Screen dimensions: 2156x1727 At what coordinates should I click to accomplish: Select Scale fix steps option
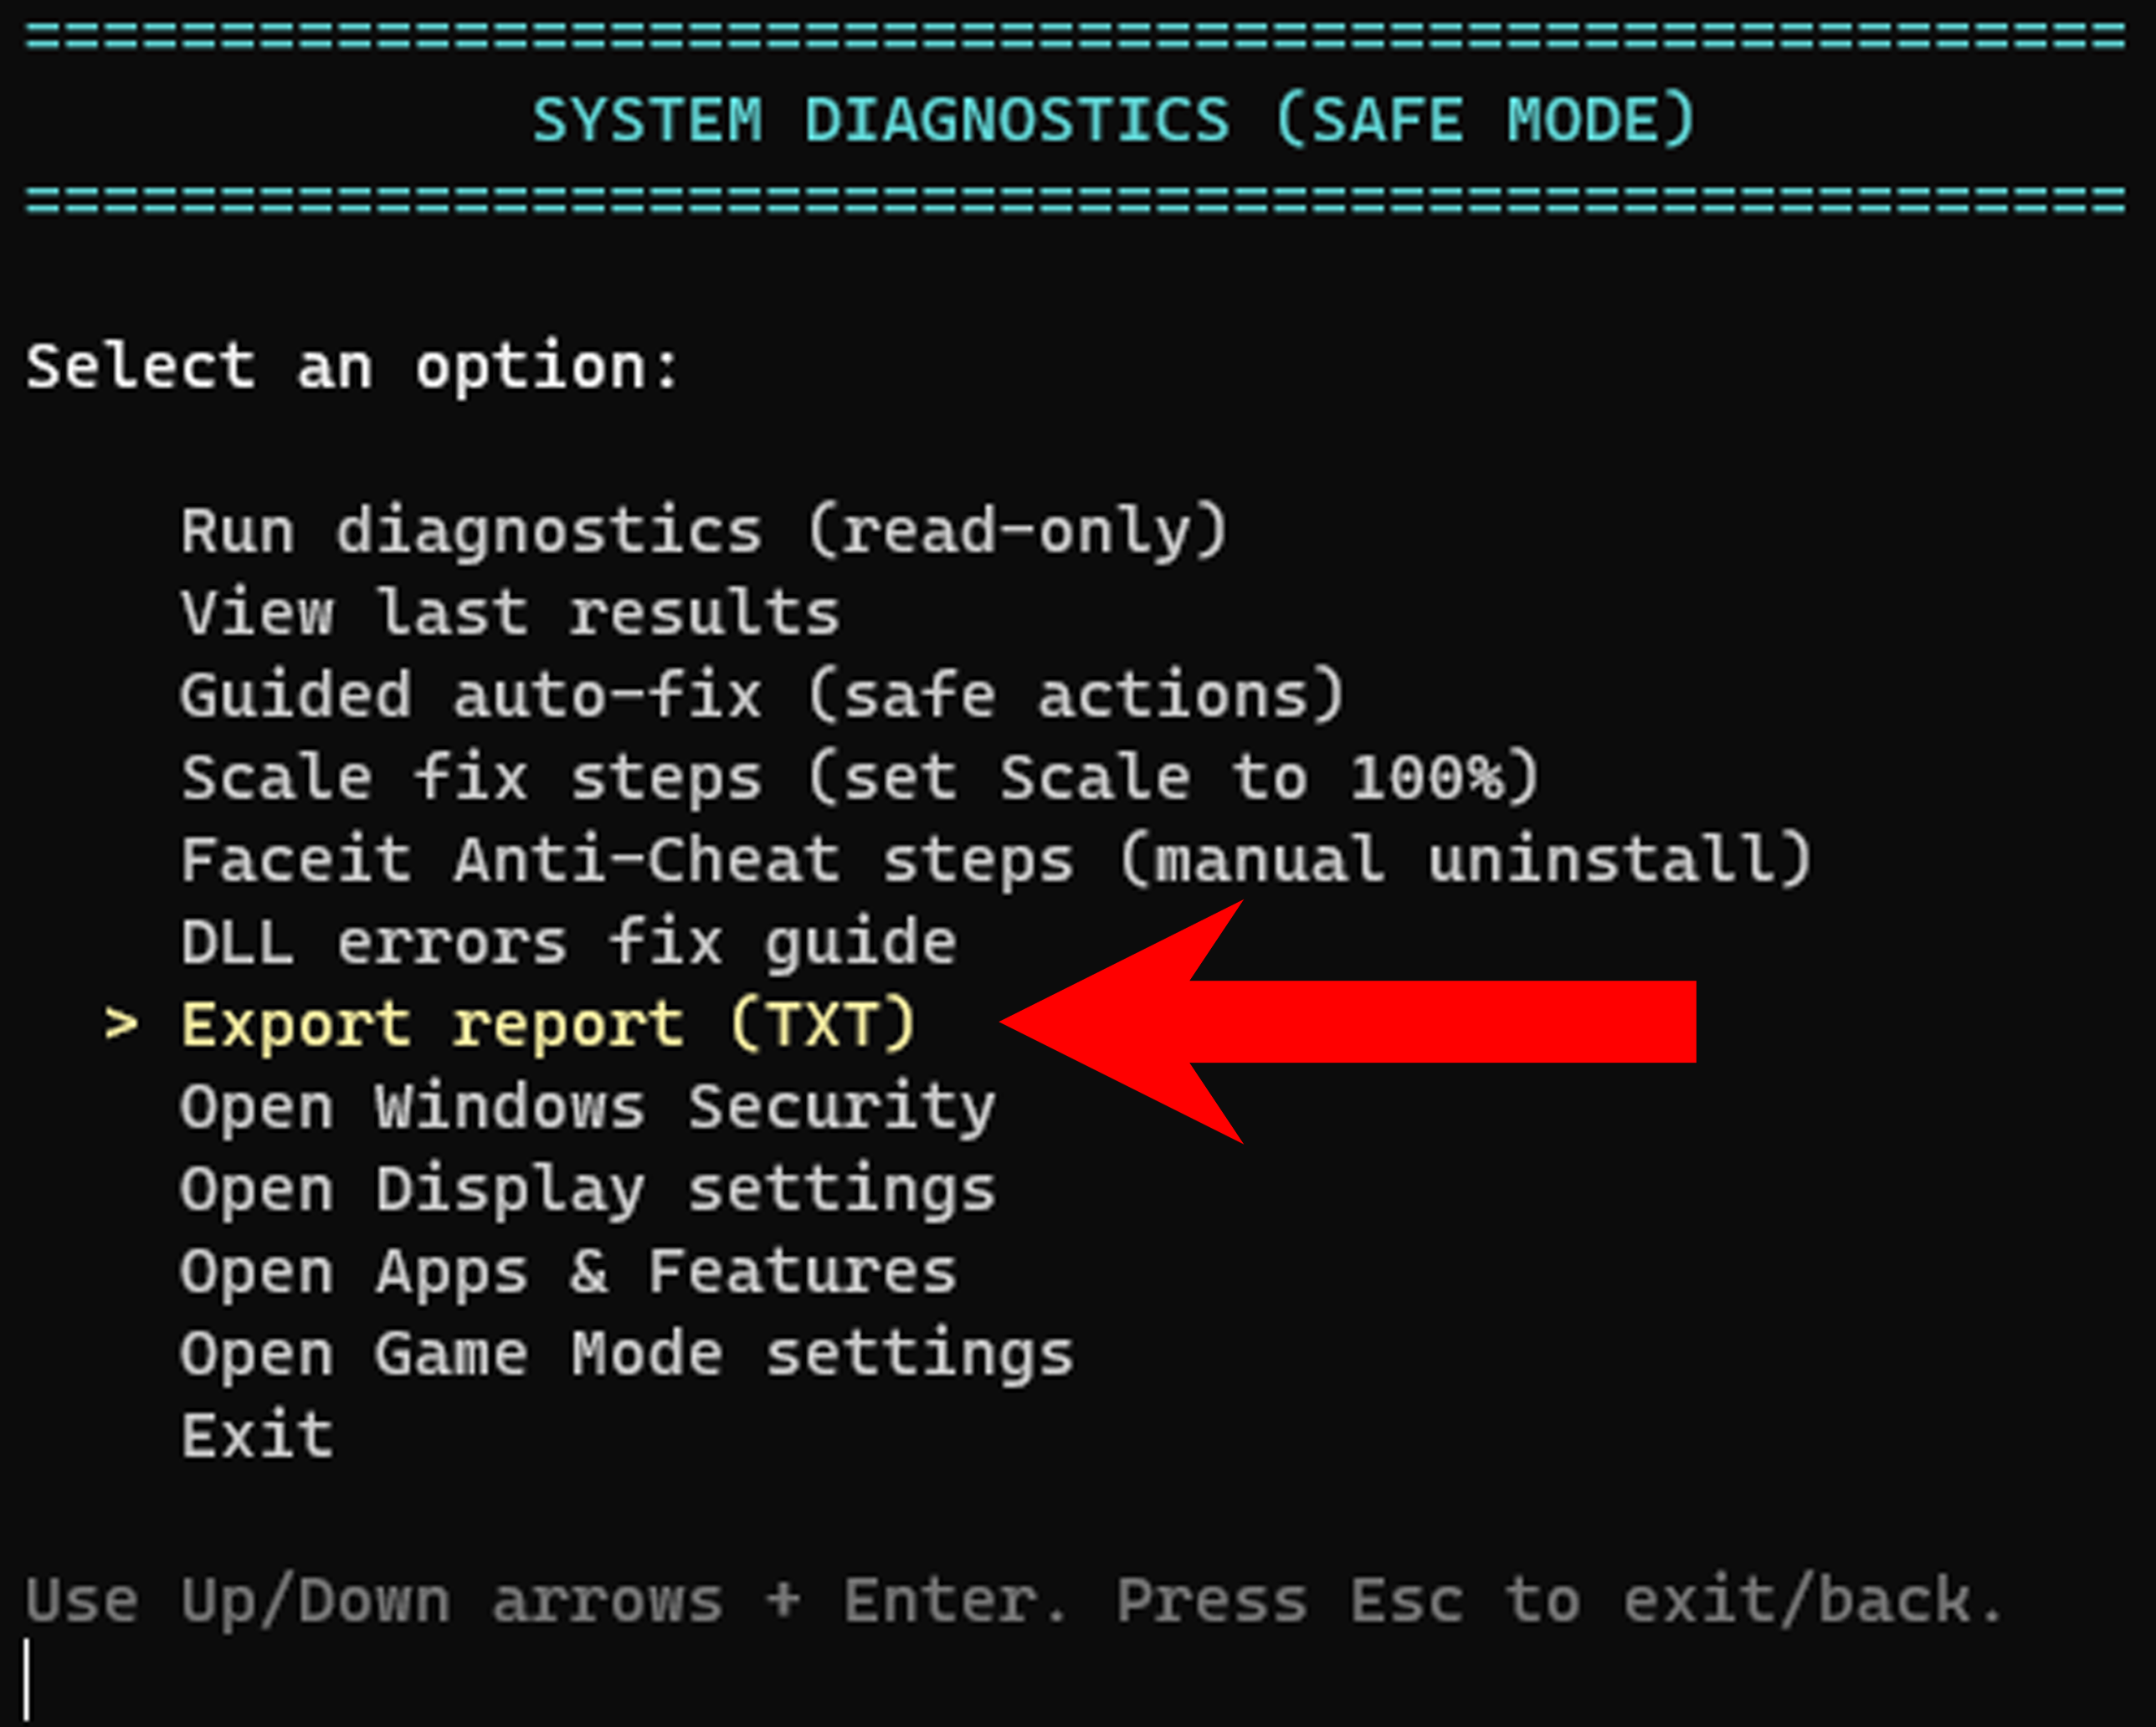pyautogui.click(x=859, y=777)
